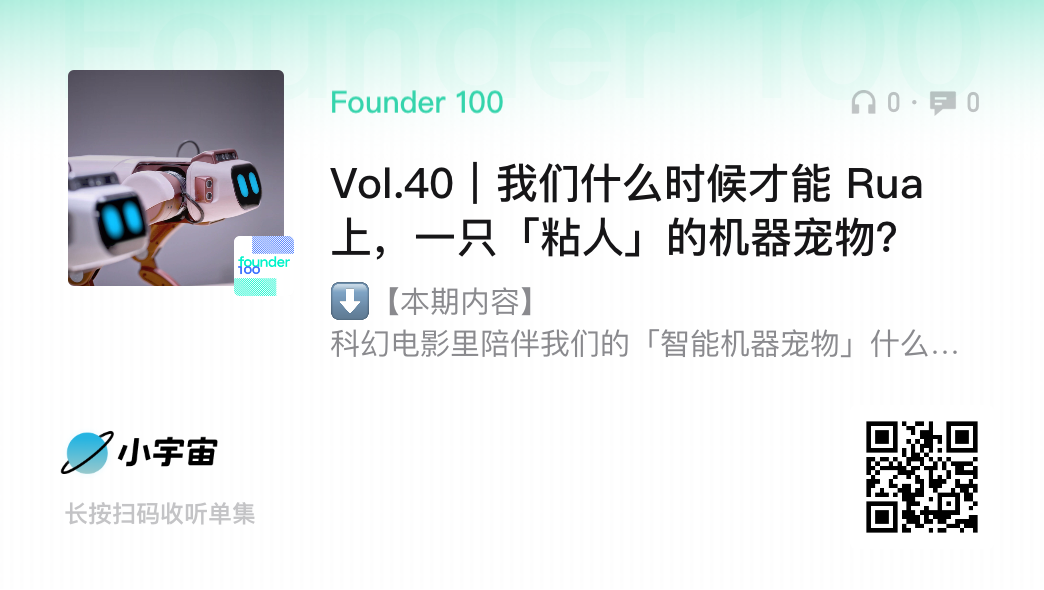Click the foreground robot's glowing blue eyes
This screenshot has width=1044, height=590.
[121, 222]
